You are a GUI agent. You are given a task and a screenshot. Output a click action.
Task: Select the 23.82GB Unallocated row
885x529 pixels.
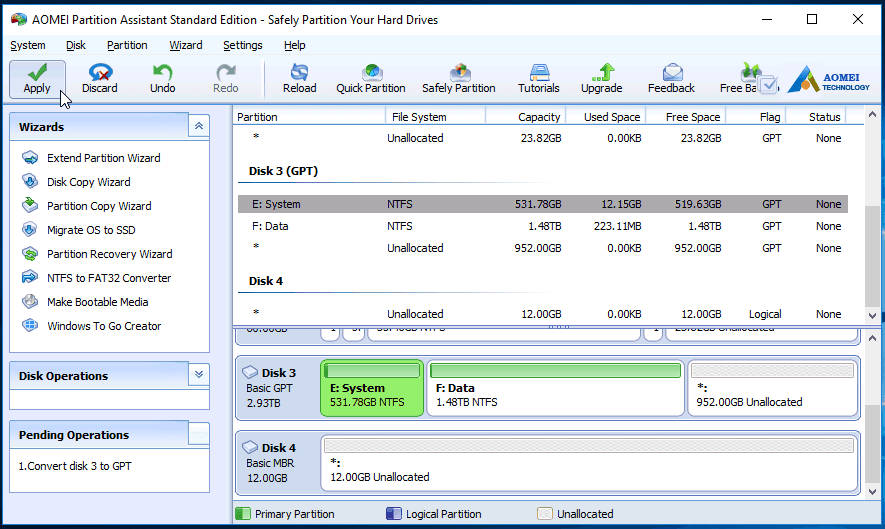[543, 138]
